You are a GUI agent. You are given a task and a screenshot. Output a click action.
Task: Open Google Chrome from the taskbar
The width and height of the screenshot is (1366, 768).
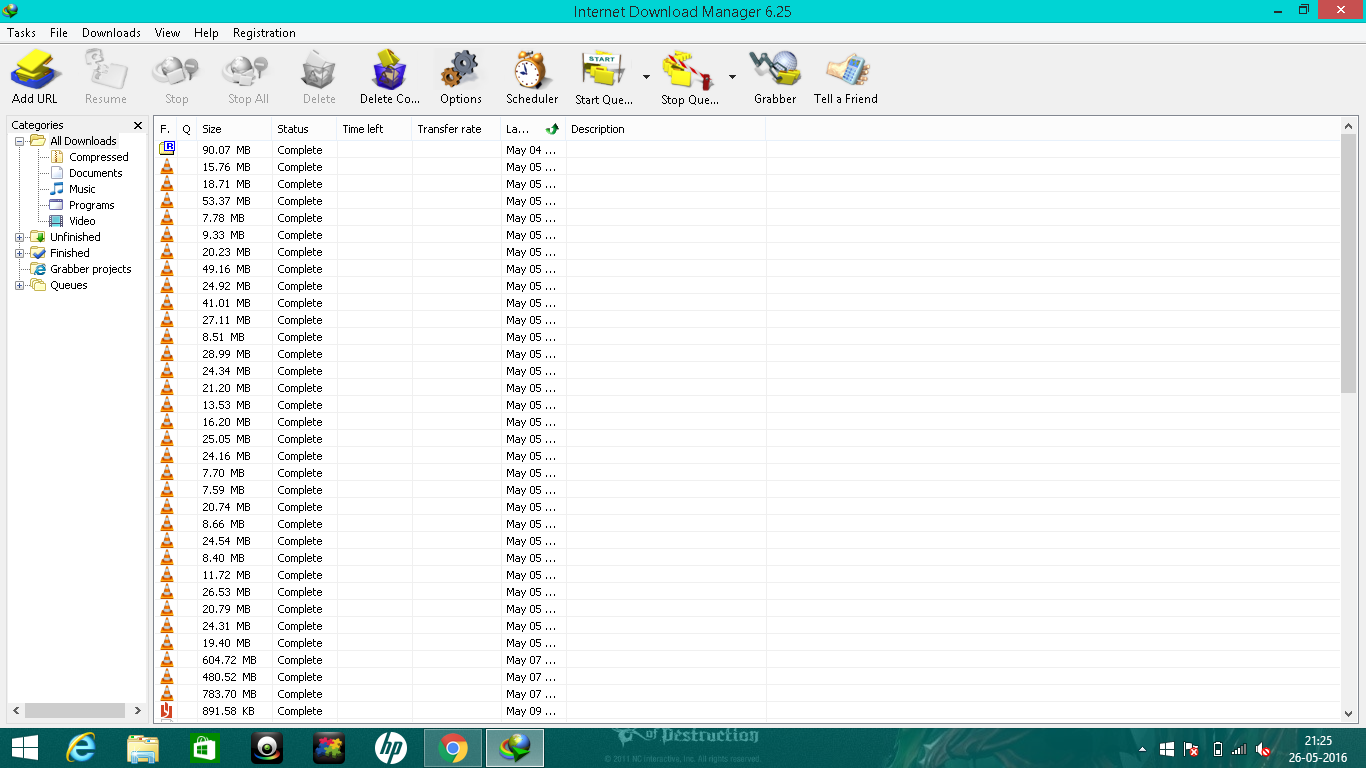(452, 748)
